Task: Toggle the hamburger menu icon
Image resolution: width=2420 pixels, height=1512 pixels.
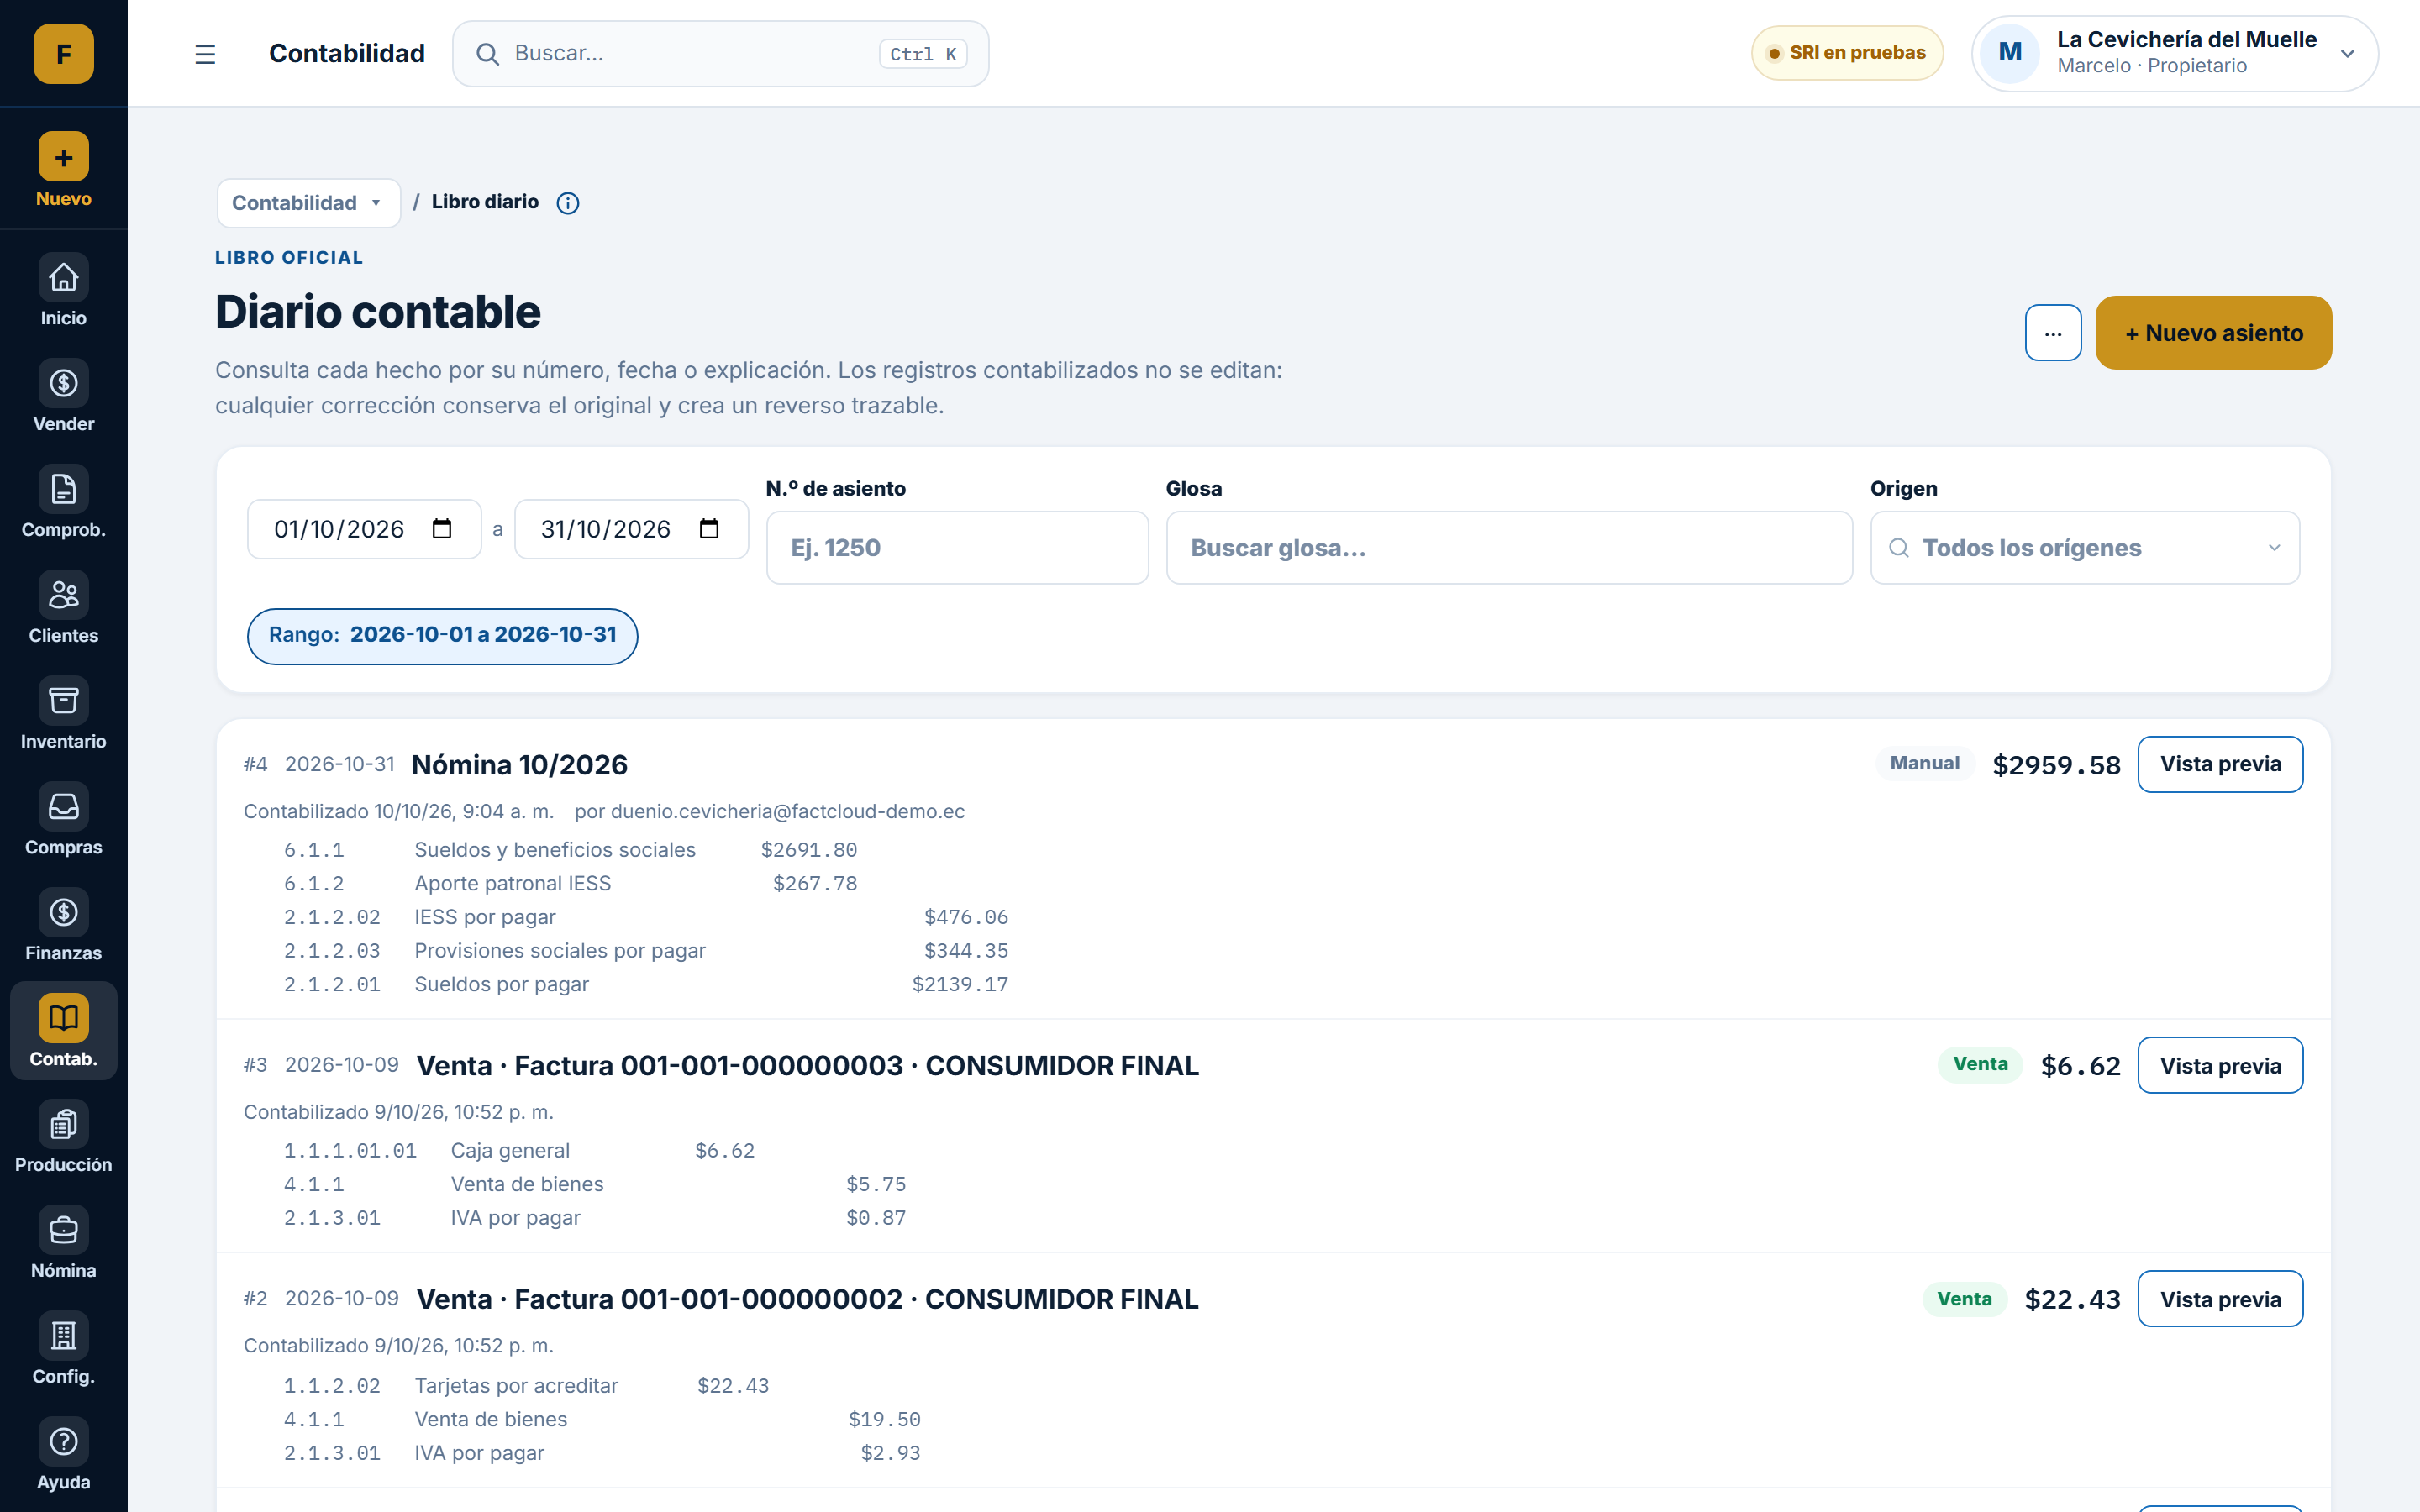Action: point(205,54)
